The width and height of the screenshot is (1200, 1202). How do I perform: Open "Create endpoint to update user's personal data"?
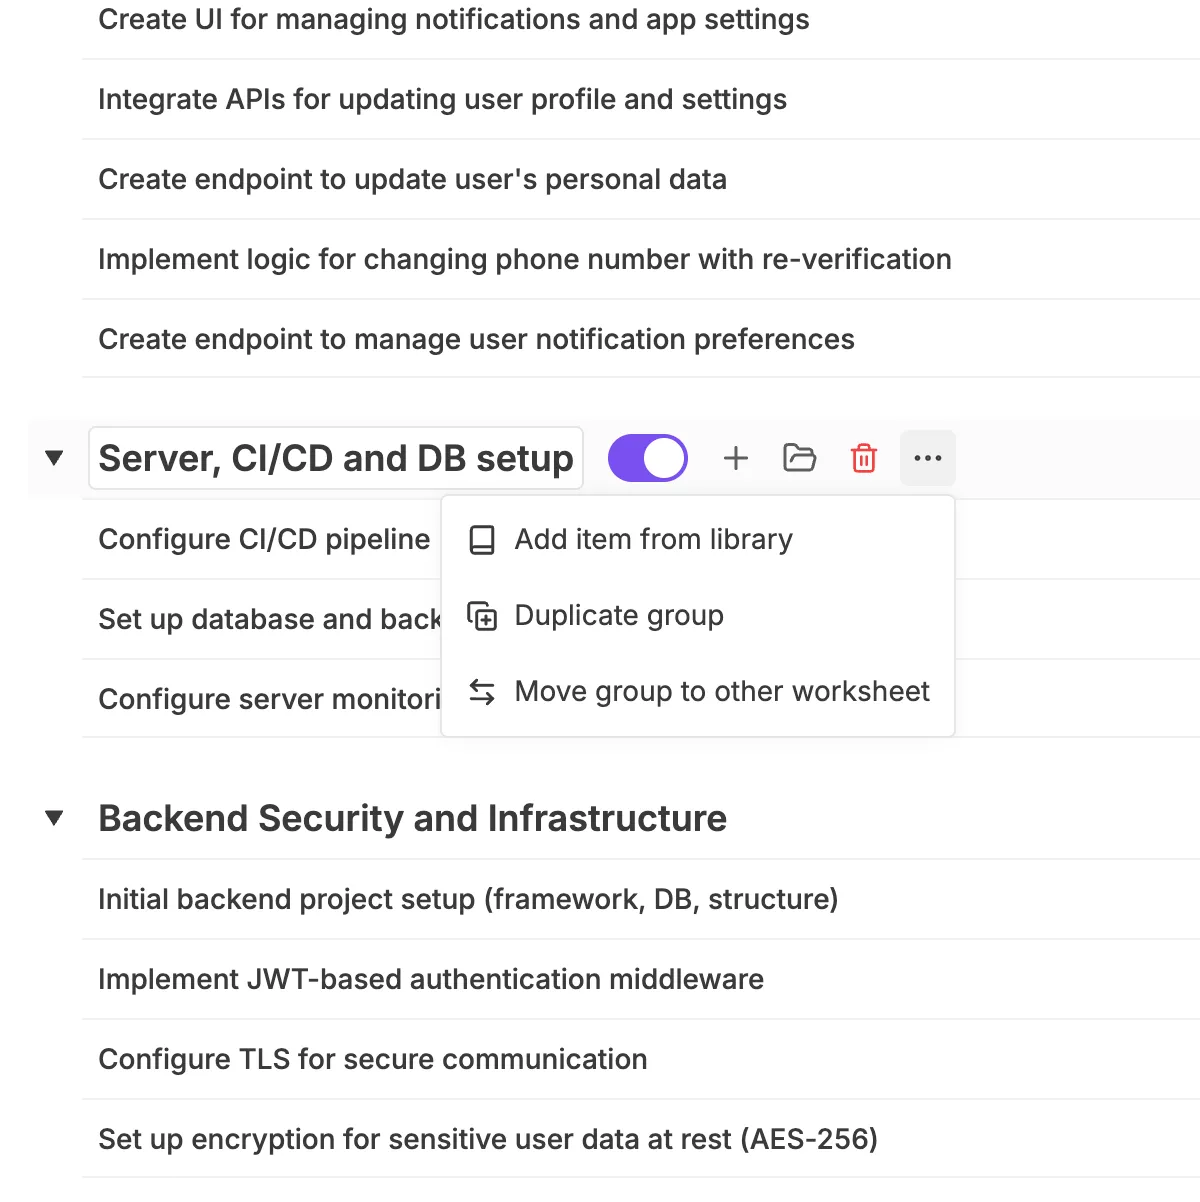pos(412,179)
